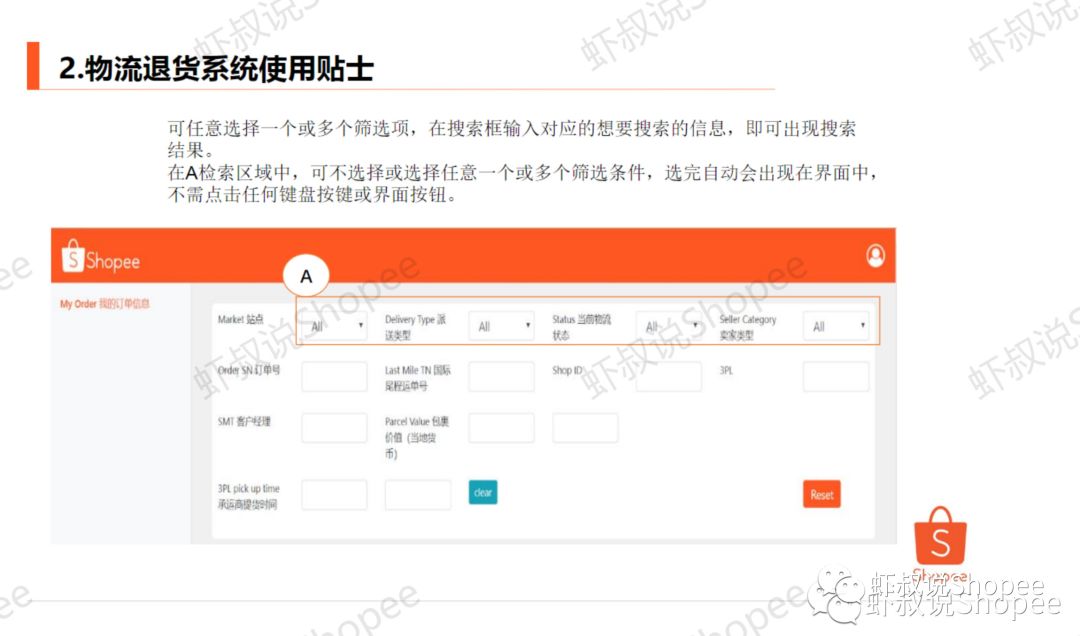Open the user account icon top right
Screen dimensions: 1080x636
point(875,256)
